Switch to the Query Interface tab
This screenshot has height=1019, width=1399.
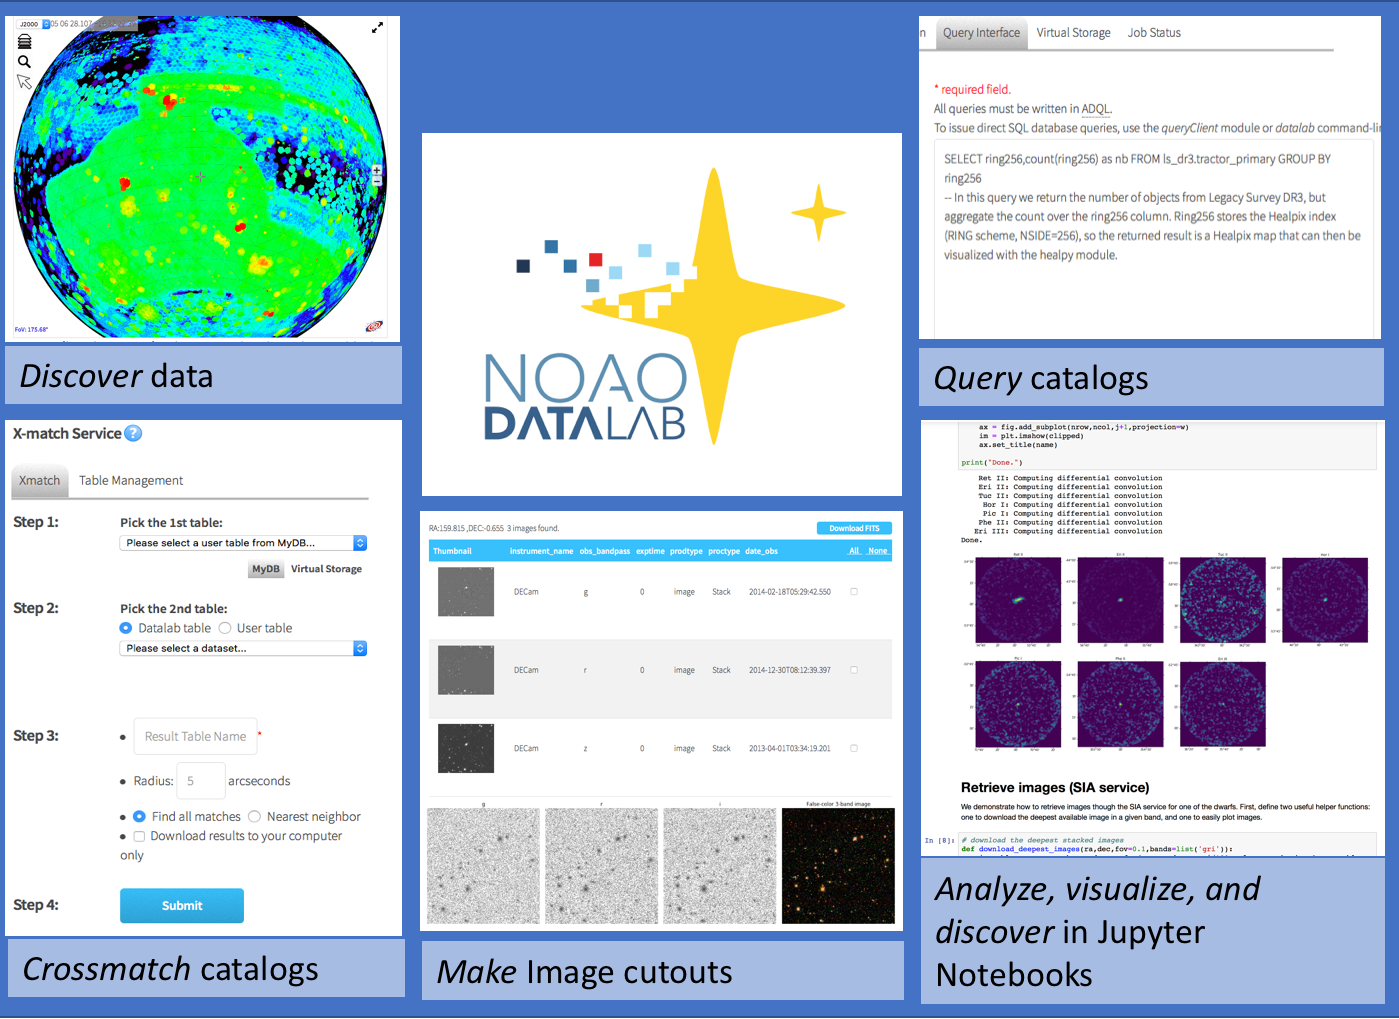tap(981, 33)
